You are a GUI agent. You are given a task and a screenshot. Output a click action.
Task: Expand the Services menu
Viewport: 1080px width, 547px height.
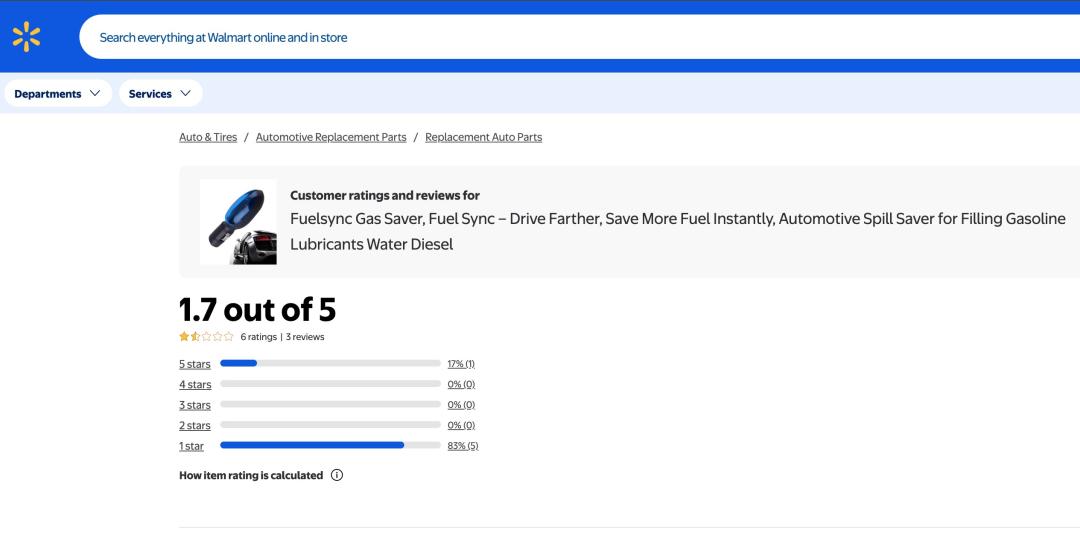[160, 94]
